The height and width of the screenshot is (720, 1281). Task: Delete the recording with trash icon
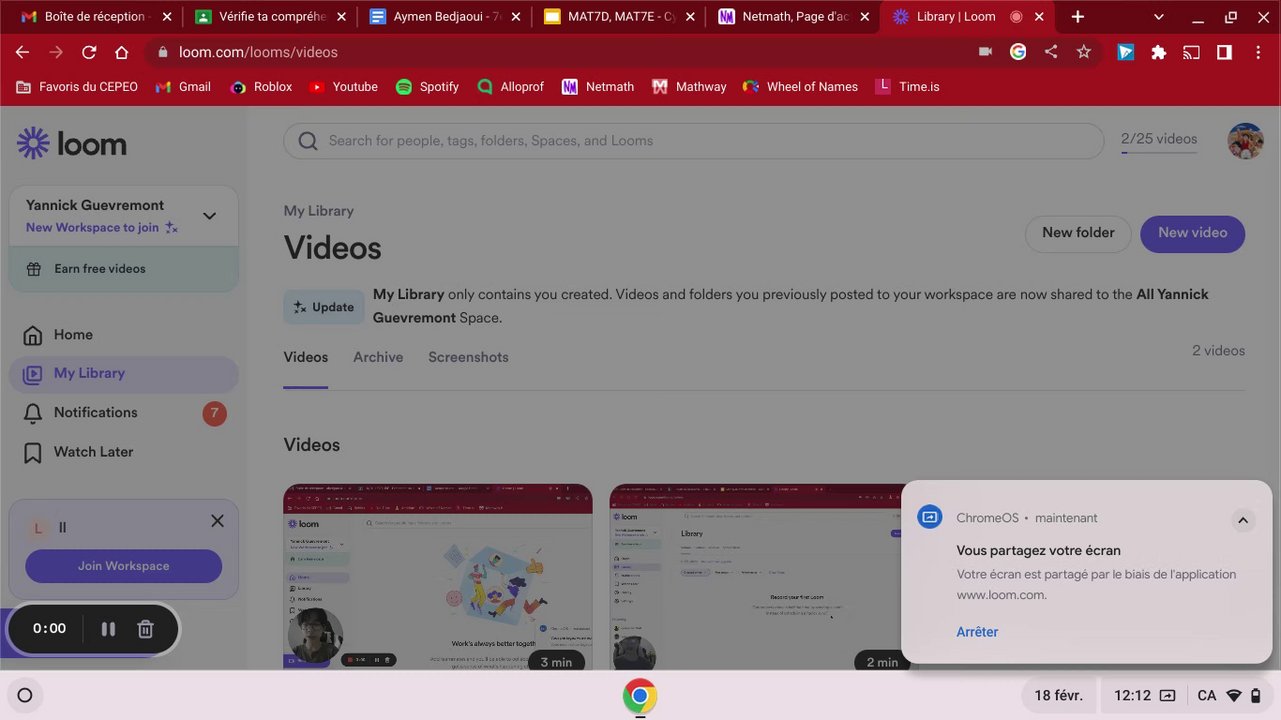(145, 629)
